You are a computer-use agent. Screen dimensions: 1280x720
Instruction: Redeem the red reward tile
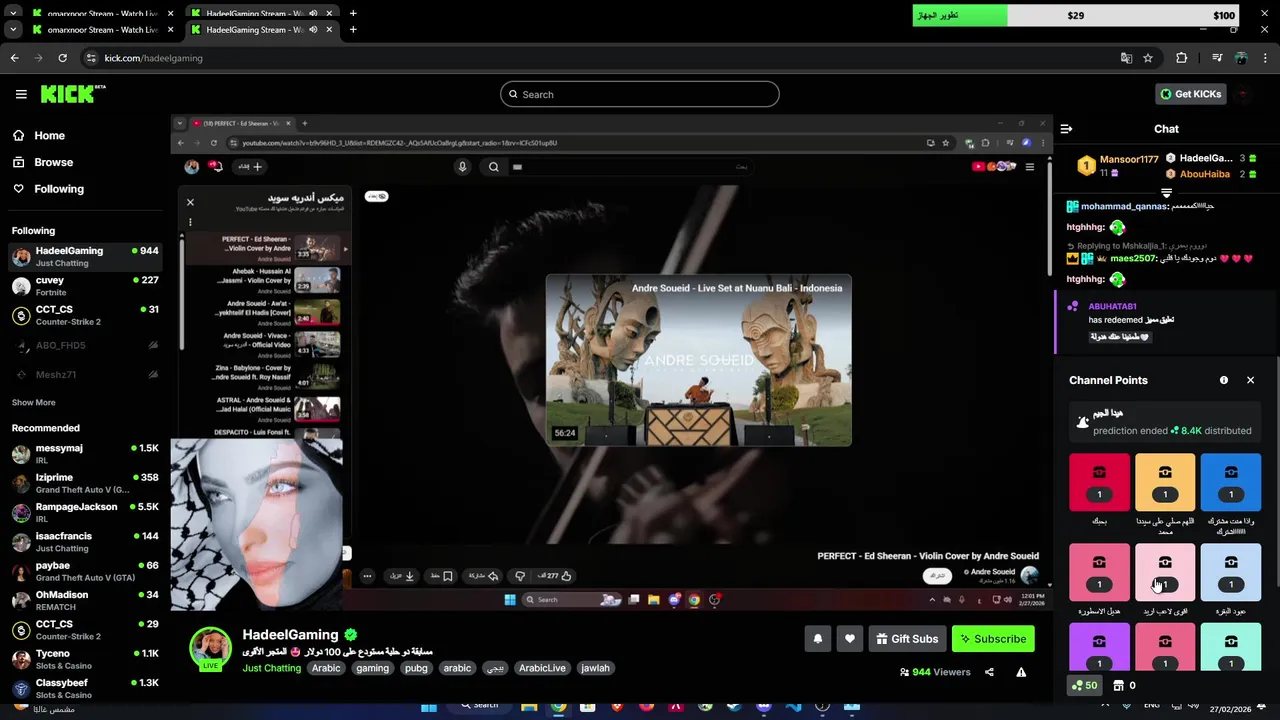1099,482
